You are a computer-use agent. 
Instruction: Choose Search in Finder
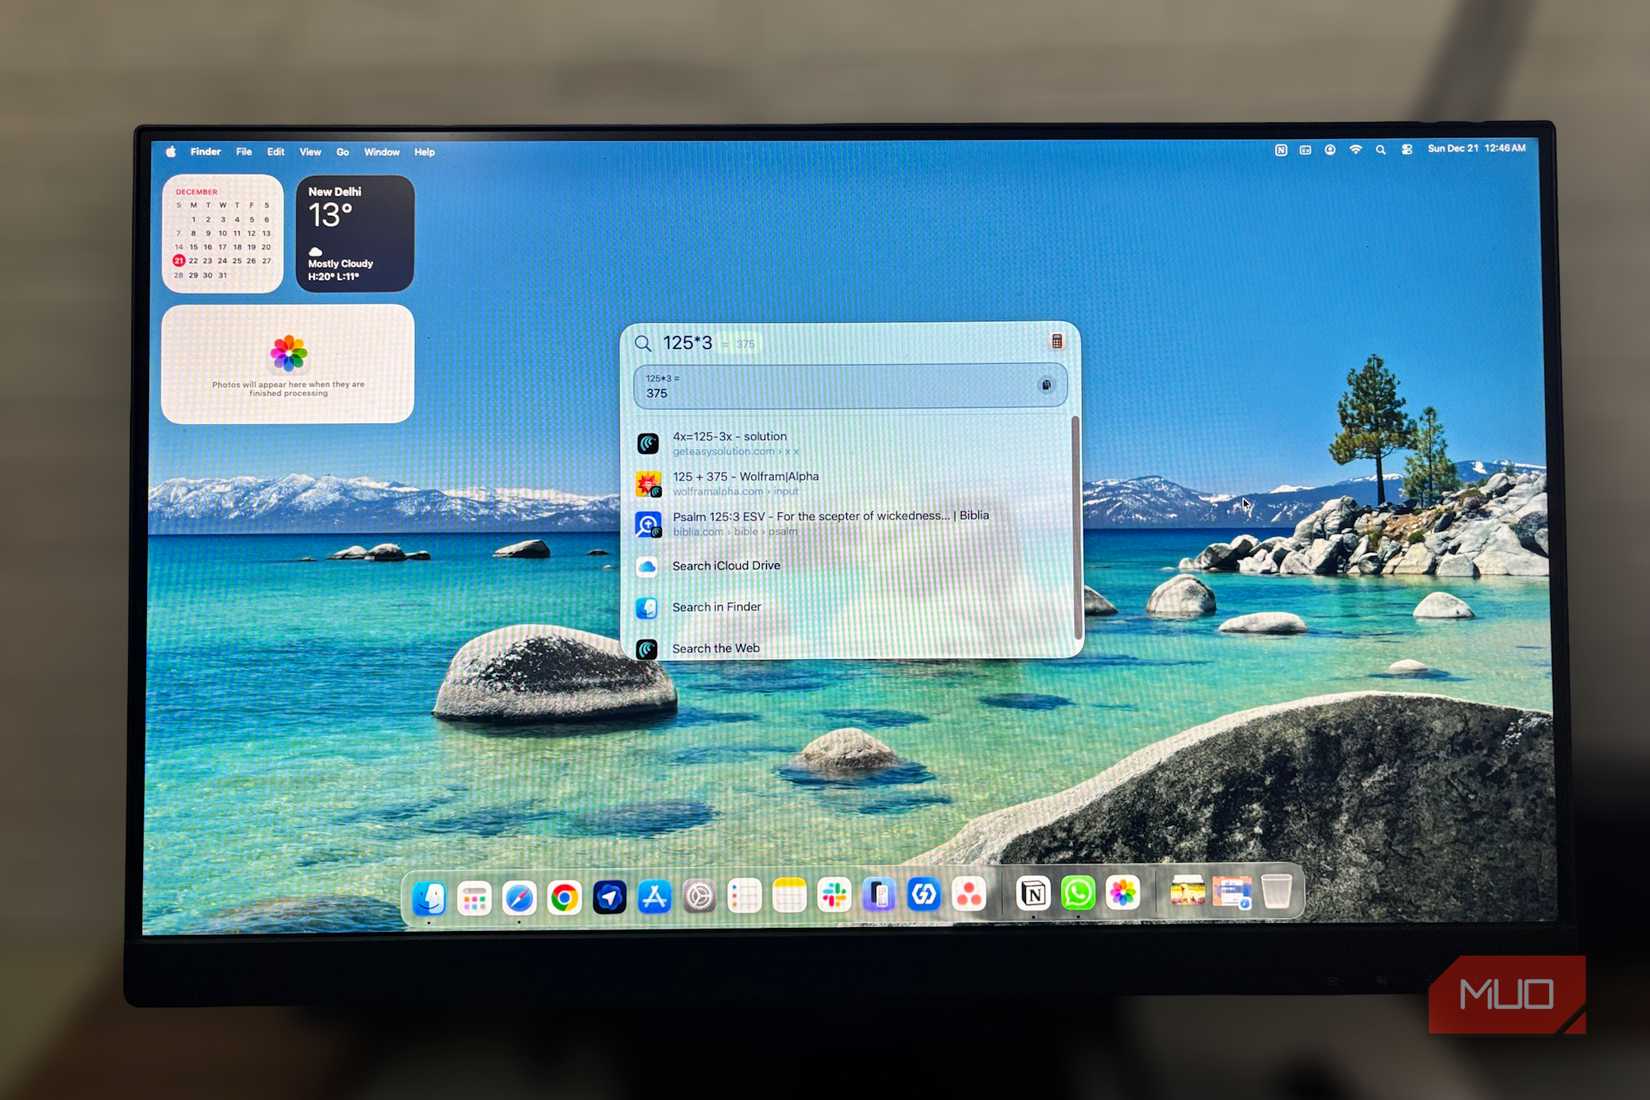pos(850,607)
